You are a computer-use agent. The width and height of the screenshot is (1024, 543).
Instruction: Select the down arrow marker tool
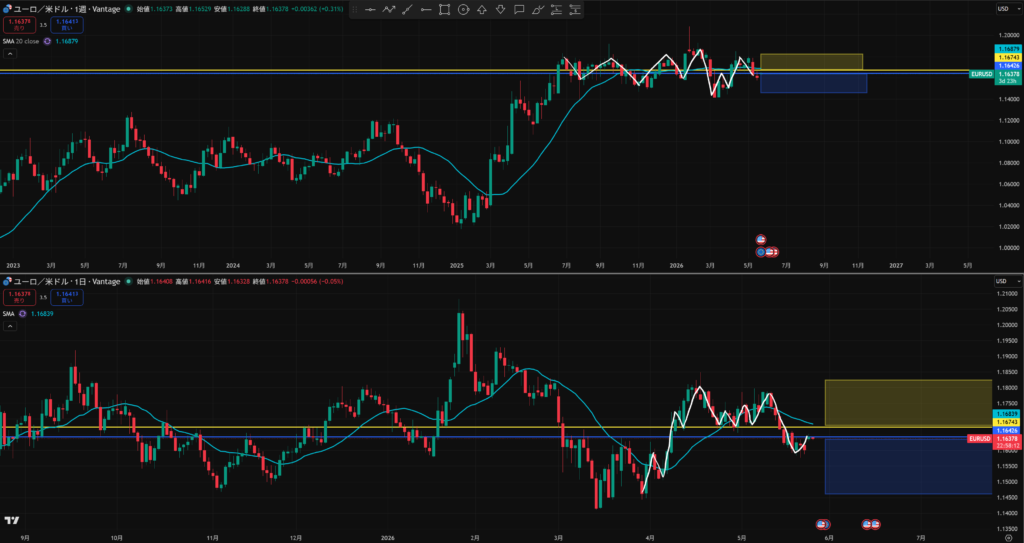pyautogui.click(x=500, y=10)
